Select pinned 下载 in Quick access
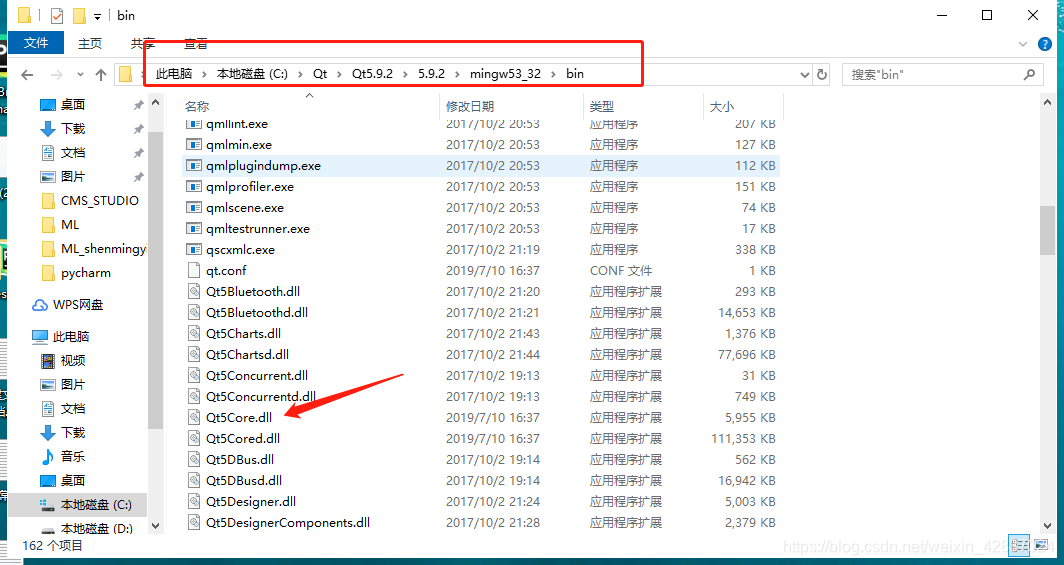Viewport: 1064px width, 565px height. click(x=73, y=128)
